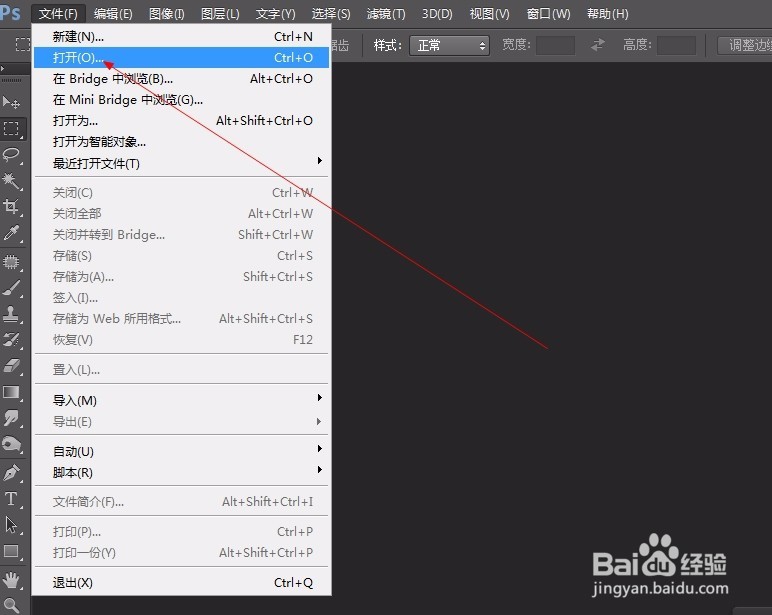772x615 pixels.
Task: Select the Lasso tool
Action: pos(11,155)
